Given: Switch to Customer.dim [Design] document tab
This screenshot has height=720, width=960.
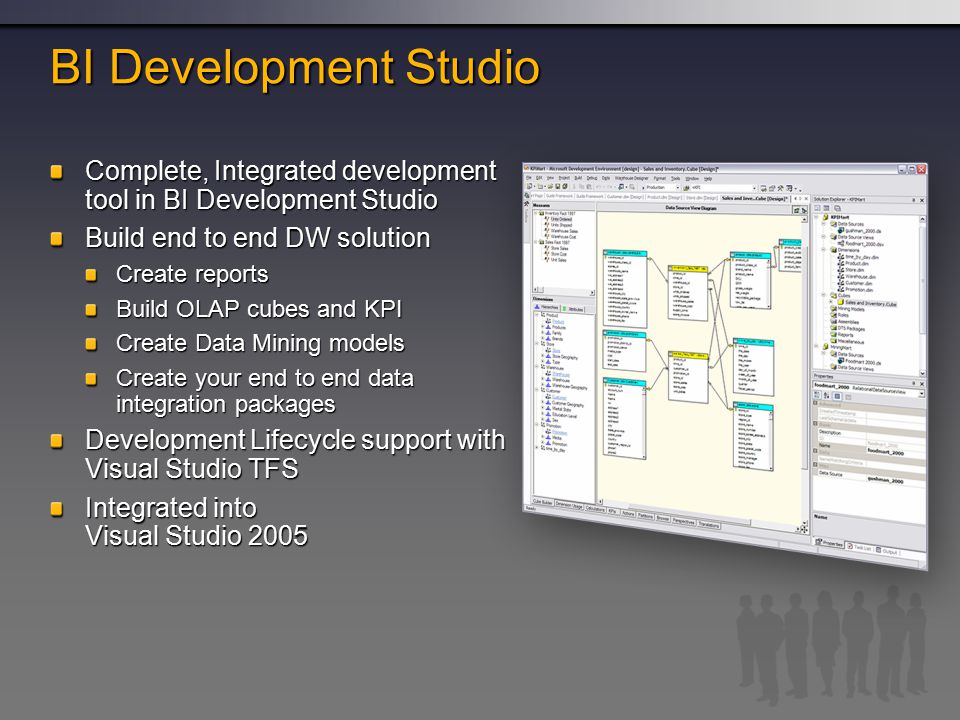Looking at the screenshot, I should tap(624, 197).
